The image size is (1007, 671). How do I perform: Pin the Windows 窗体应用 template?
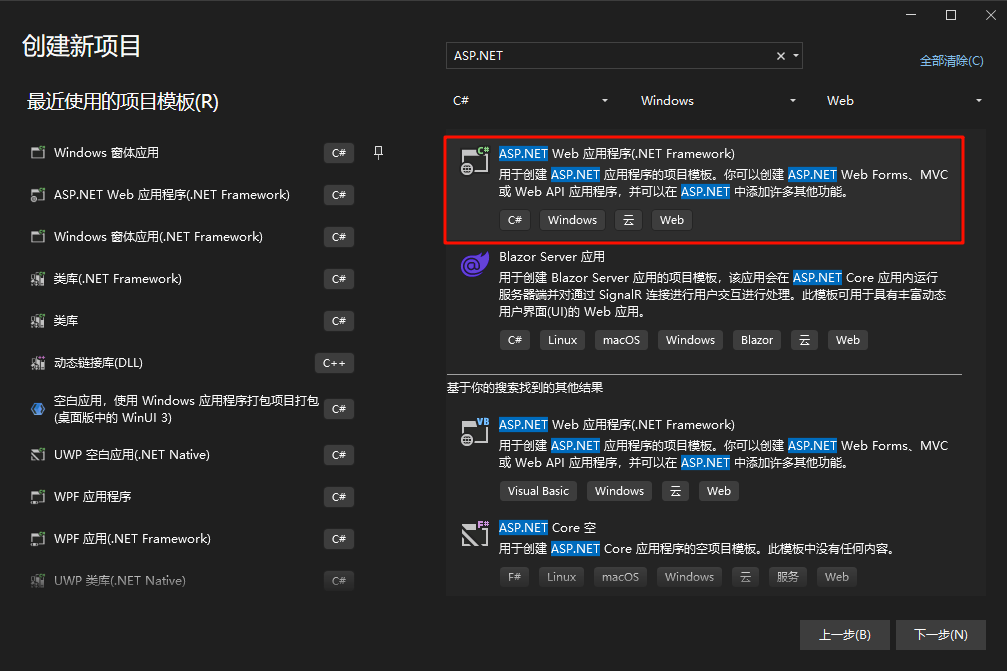click(x=378, y=153)
